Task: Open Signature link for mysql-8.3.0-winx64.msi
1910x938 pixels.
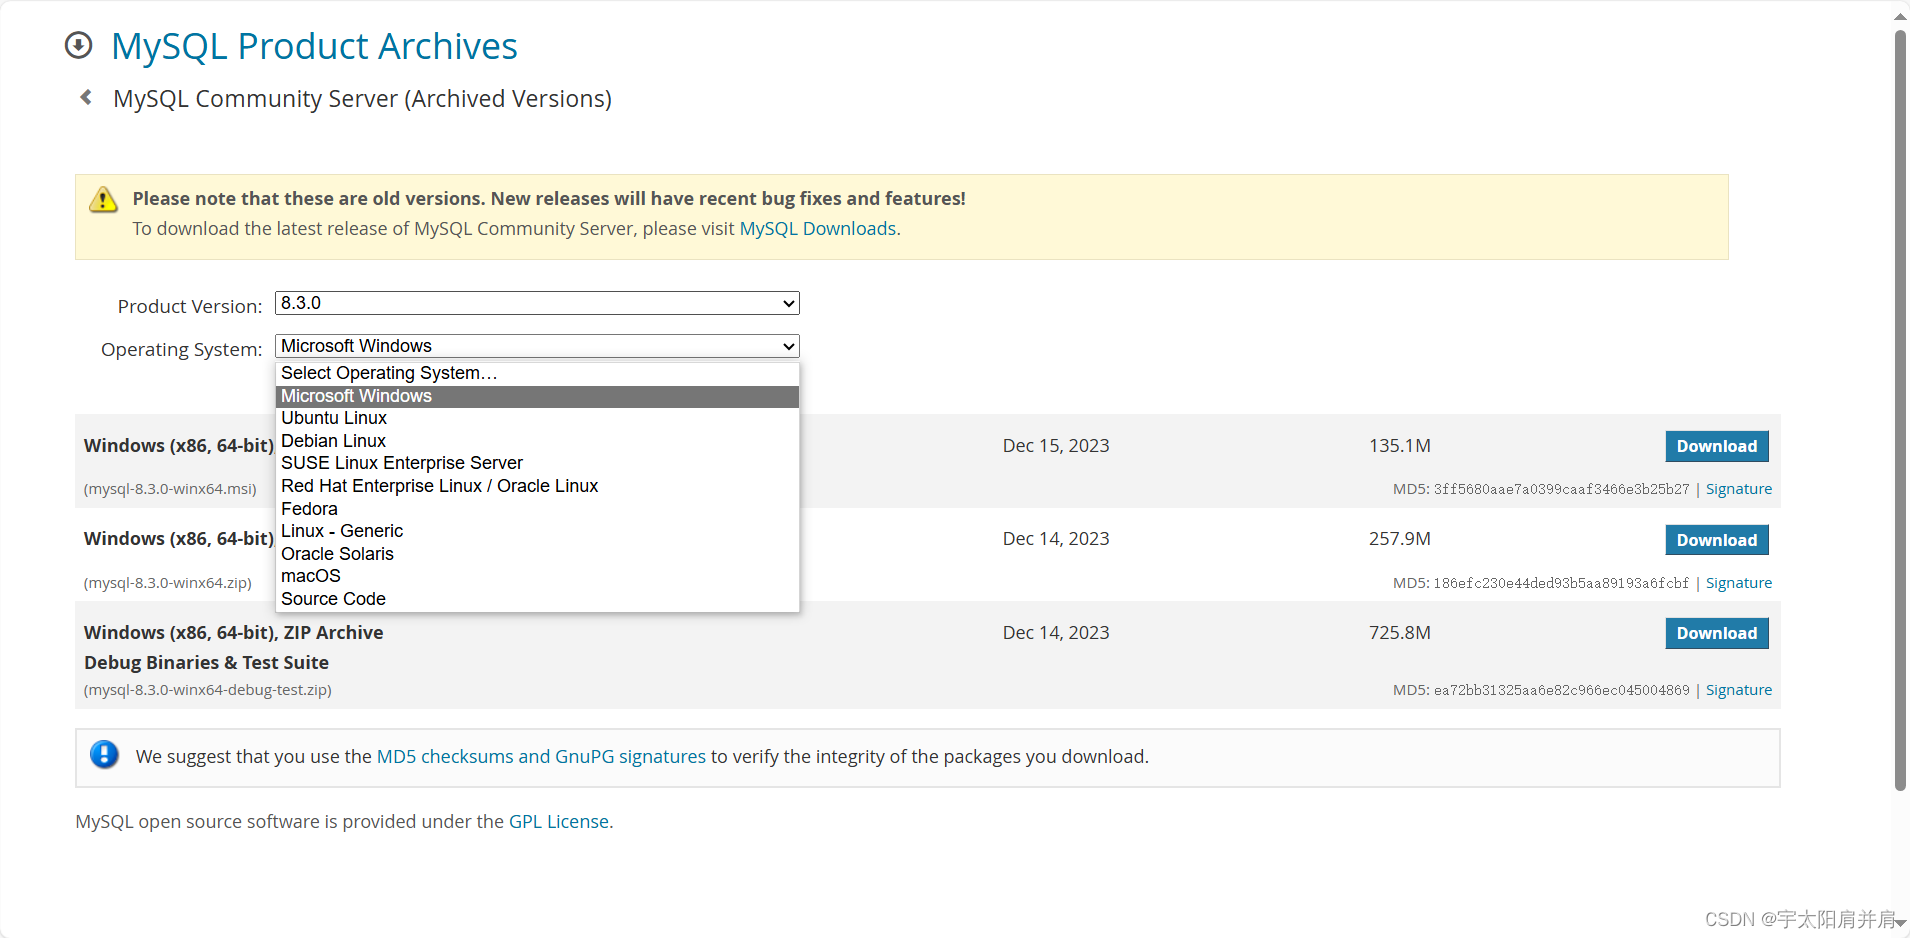Action: click(x=1738, y=489)
